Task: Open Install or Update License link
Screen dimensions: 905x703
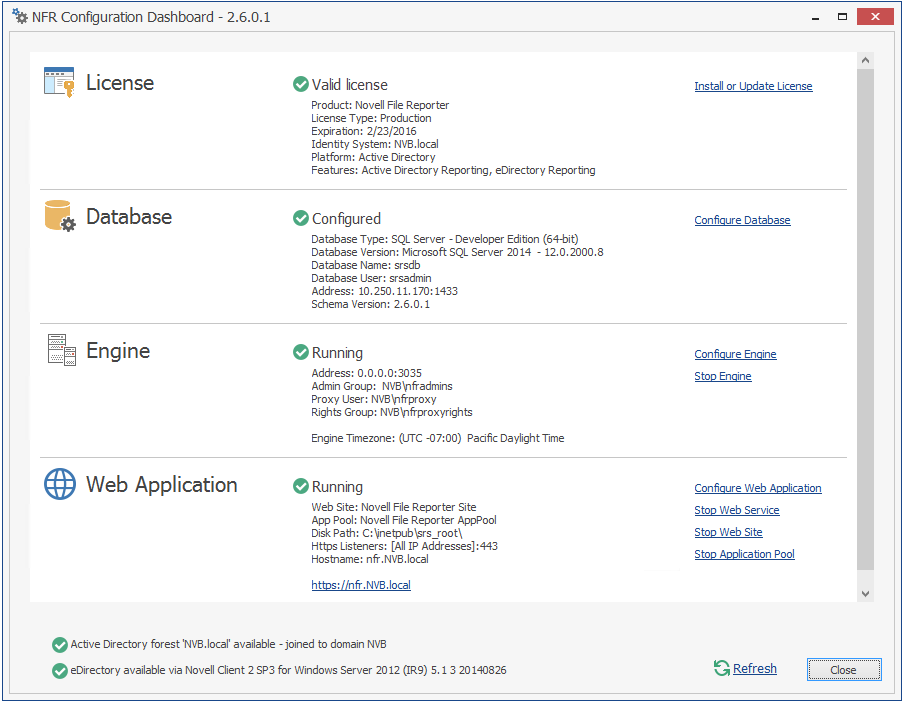Action: click(753, 86)
